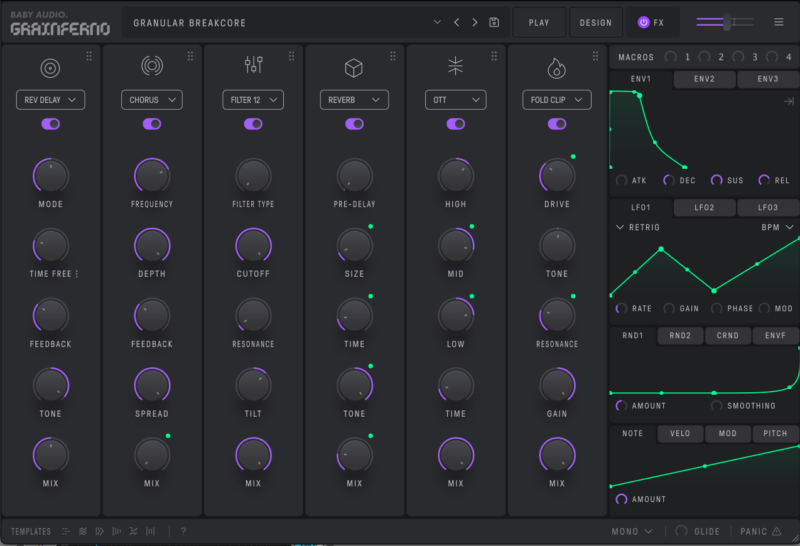Click the crossed-lines template icon

coord(133,531)
